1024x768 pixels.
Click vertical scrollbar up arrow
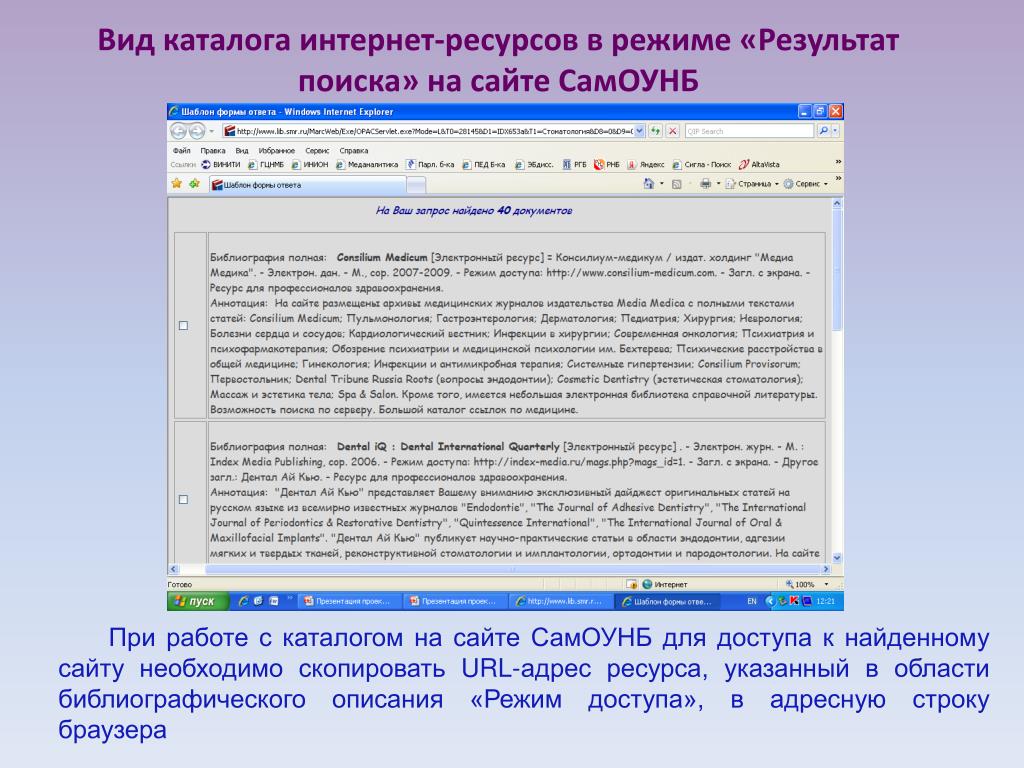click(x=837, y=204)
